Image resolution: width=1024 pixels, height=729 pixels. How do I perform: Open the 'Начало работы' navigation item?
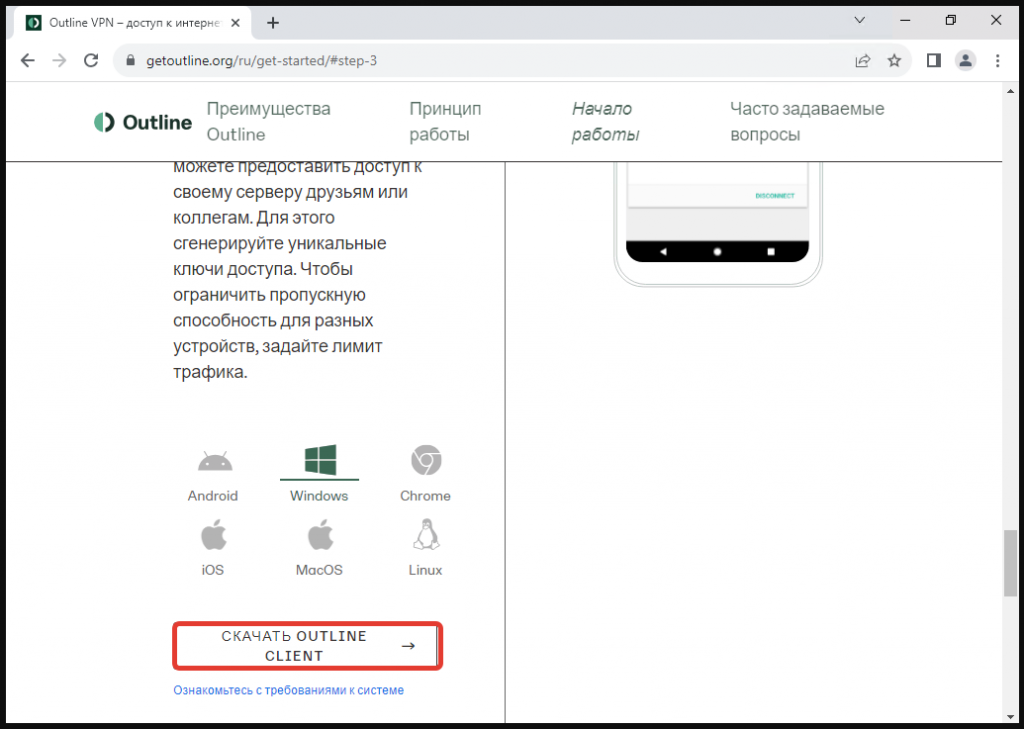coord(604,121)
